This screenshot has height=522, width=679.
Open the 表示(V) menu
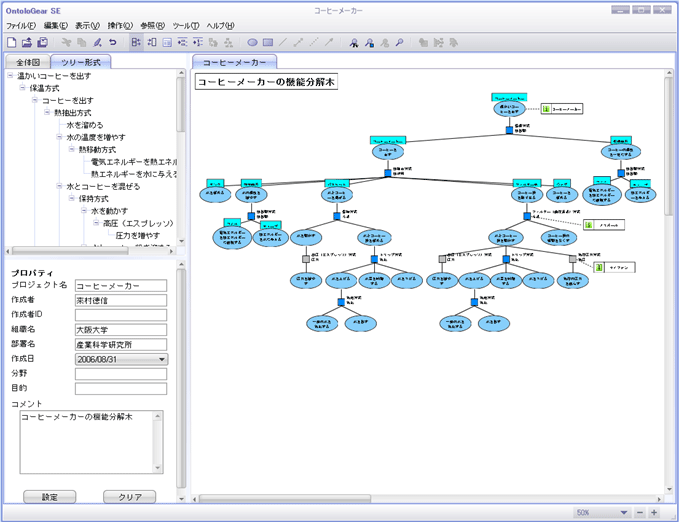point(87,26)
